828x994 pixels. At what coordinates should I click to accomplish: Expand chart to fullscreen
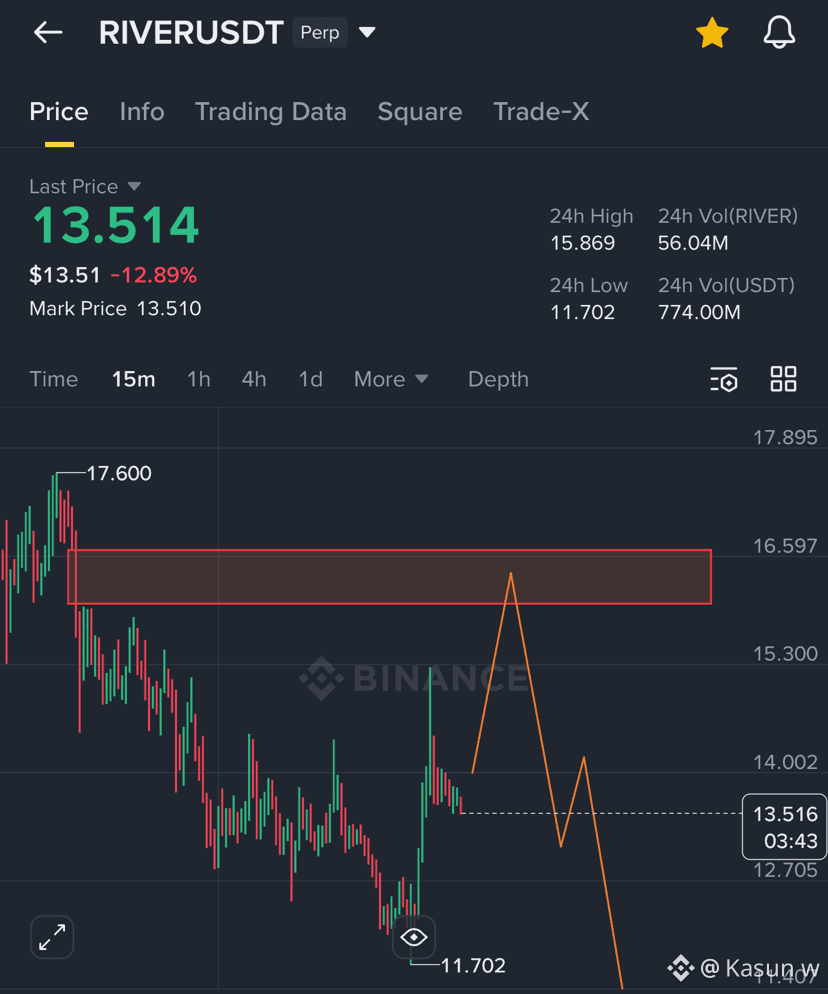[52, 937]
